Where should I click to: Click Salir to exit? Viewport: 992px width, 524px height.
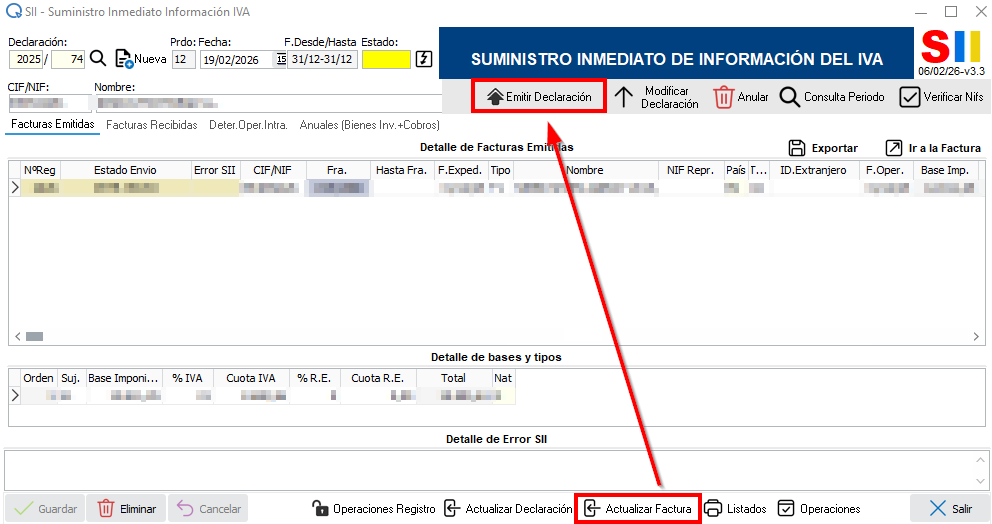coord(950,509)
